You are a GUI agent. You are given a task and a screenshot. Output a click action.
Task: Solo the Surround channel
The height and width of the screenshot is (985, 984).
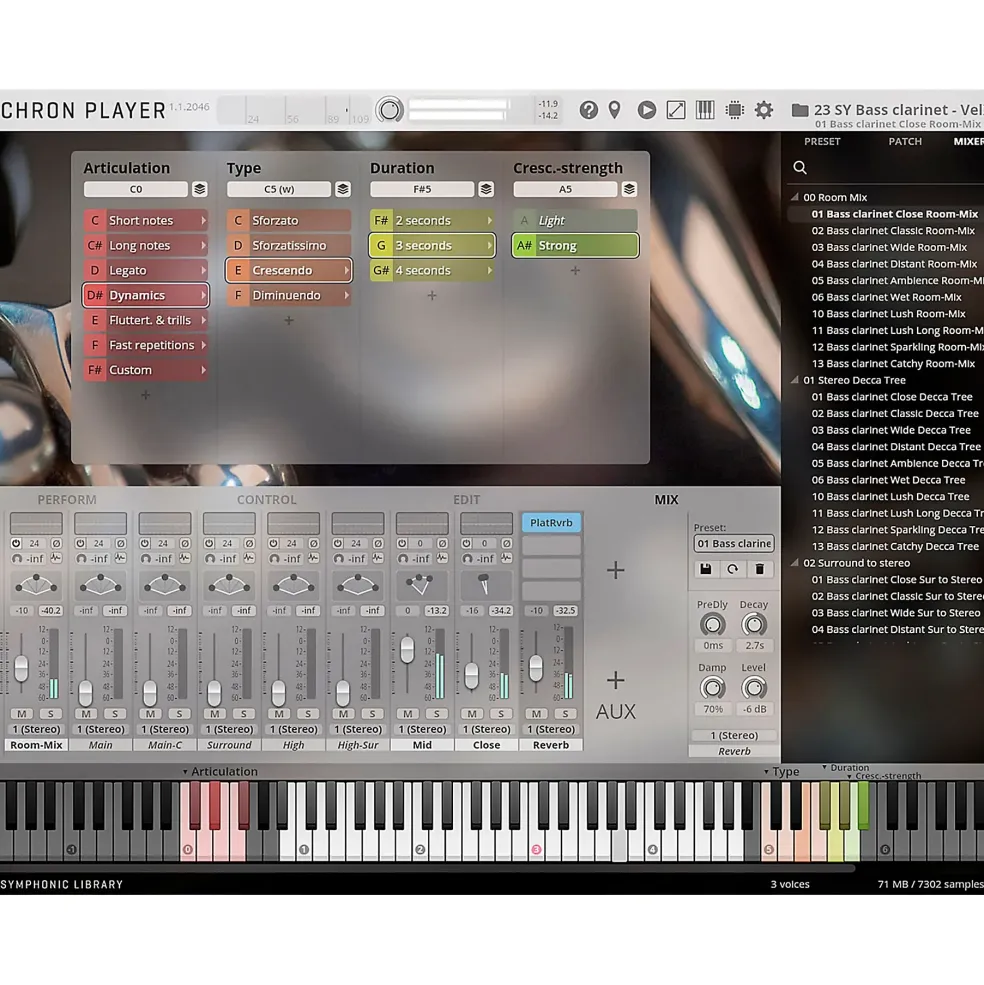244,714
